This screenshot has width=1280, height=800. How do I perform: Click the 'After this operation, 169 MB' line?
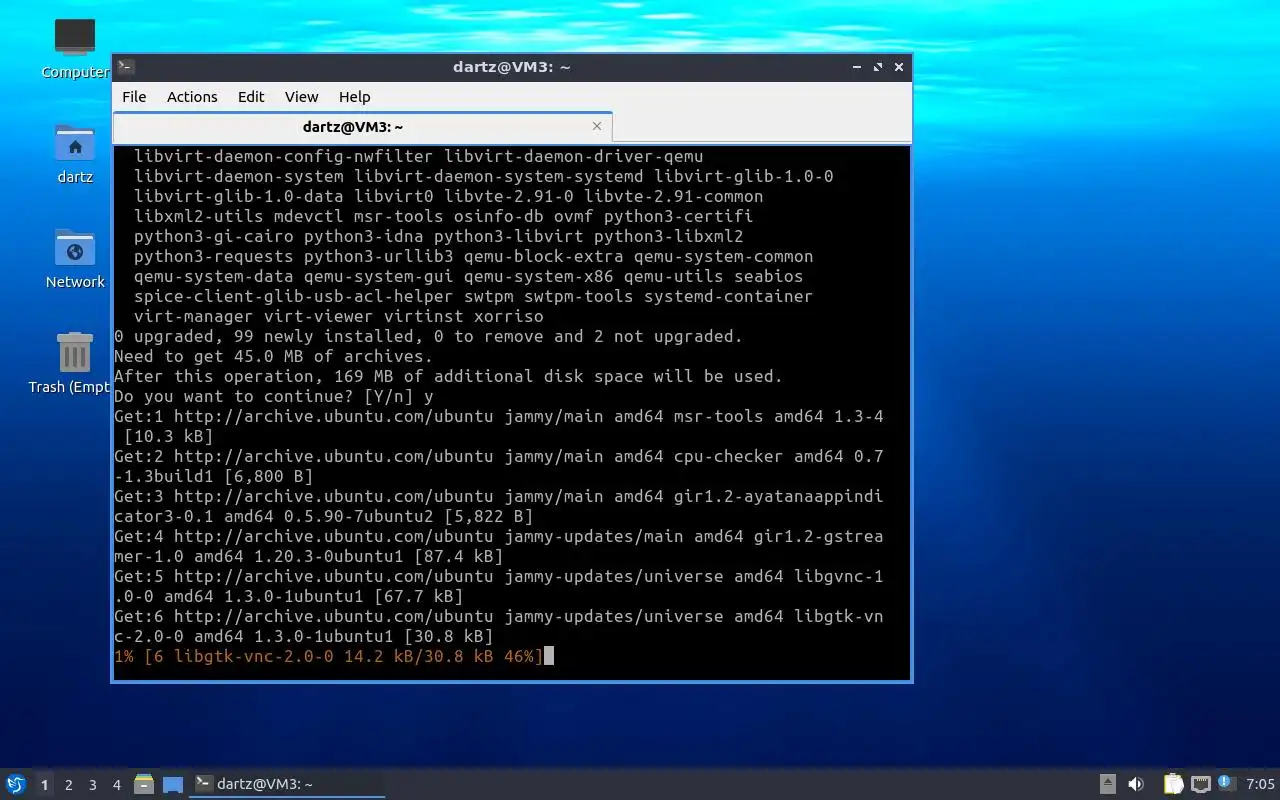tap(449, 376)
